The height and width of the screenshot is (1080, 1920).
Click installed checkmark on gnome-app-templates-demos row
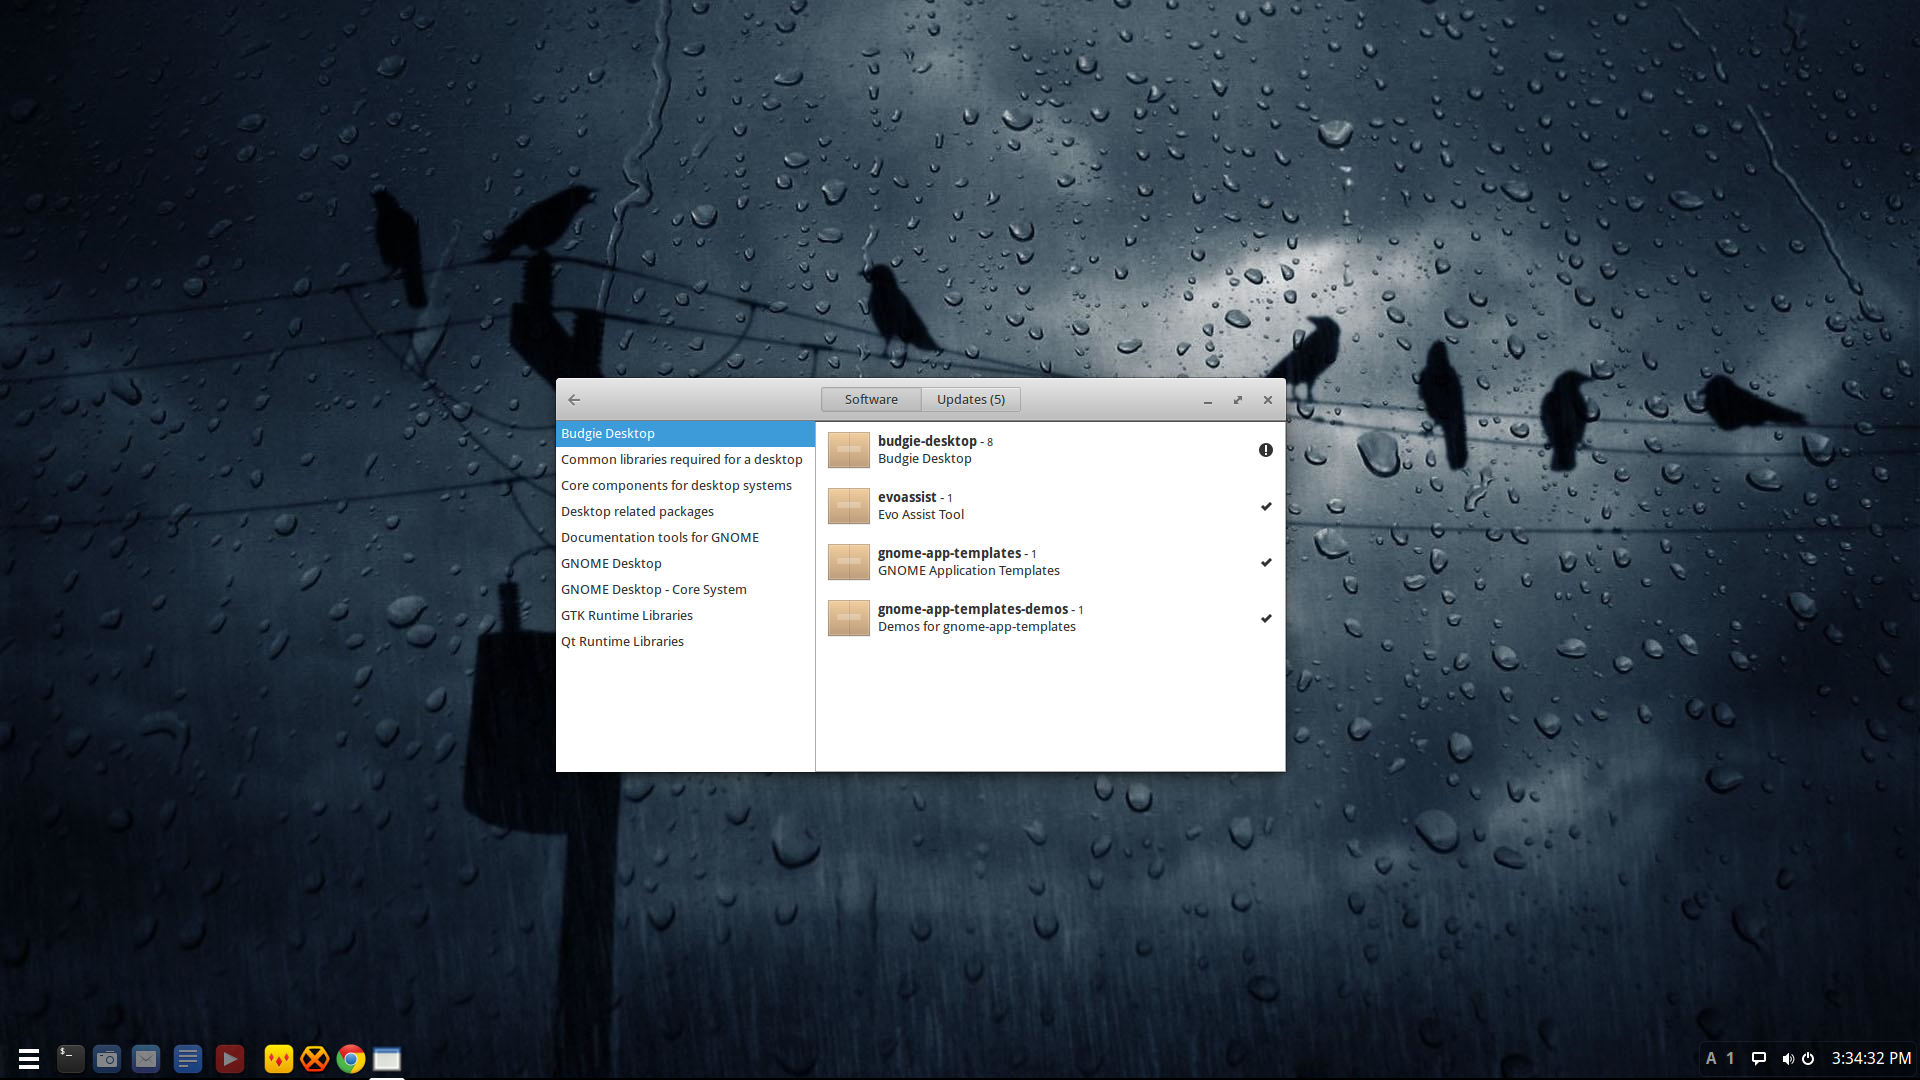point(1266,618)
